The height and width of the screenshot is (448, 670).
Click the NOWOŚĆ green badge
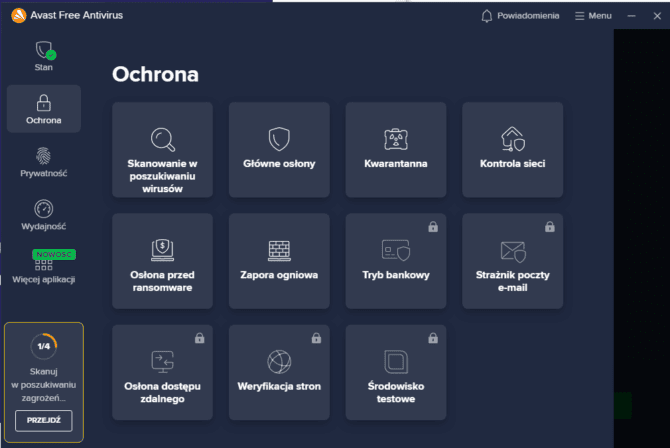pyautogui.click(x=54, y=254)
